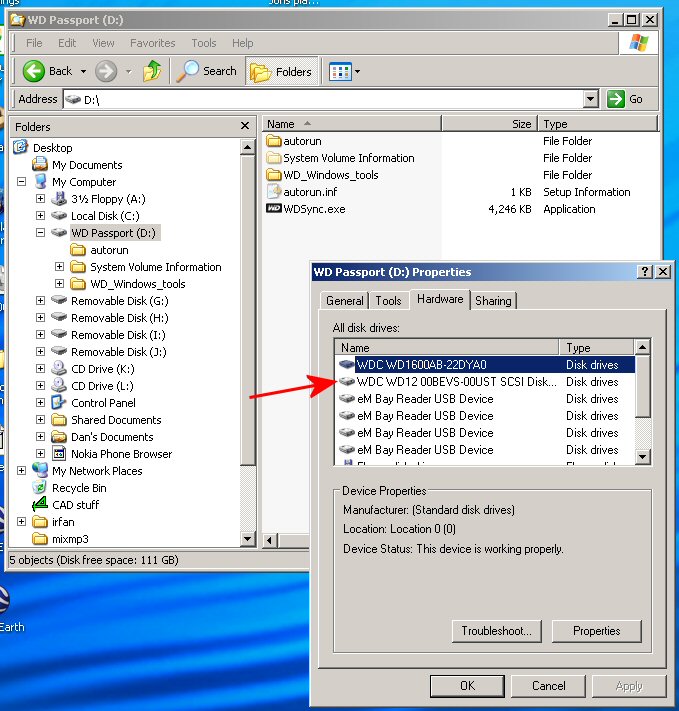Switch to the Tools tab in Properties
This screenshot has width=679, height=711.
[x=389, y=301]
